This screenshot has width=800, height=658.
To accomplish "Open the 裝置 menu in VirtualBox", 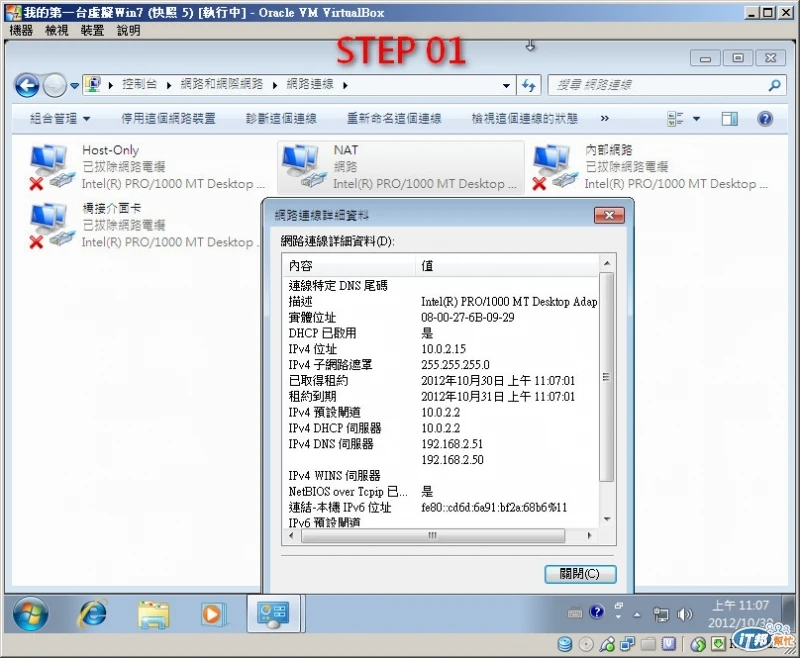I will 92,31.
